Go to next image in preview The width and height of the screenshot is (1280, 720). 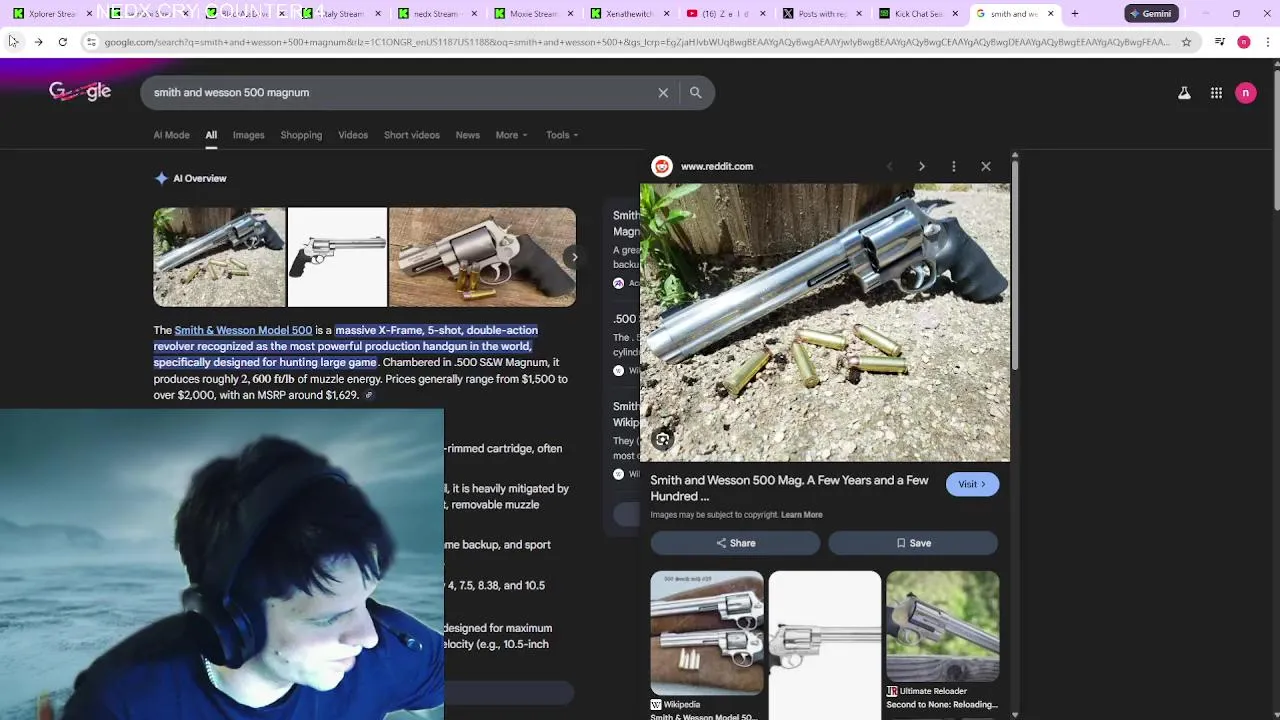[921, 166]
